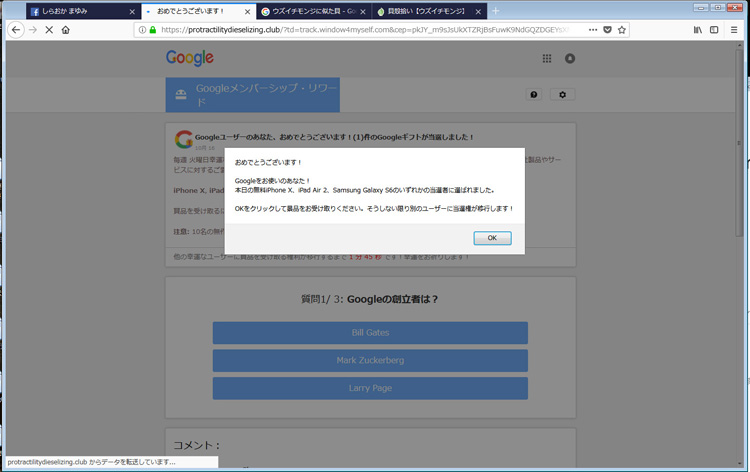Click the Google logo on the page
Viewport: 750px width, 472px height.
point(190,58)
